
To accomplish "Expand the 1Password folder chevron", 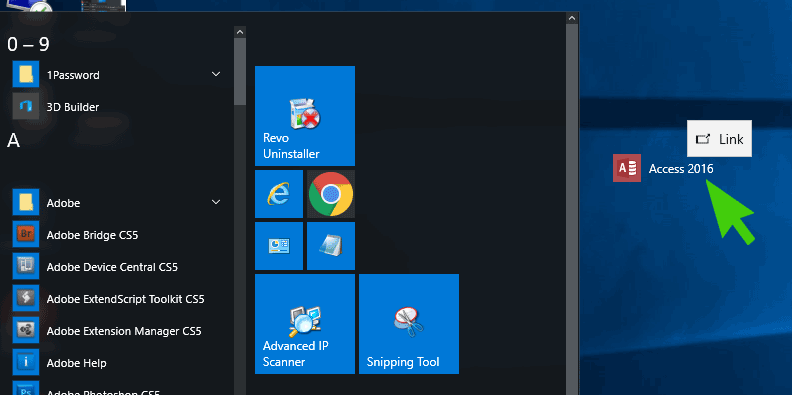I will click(216, 74).
